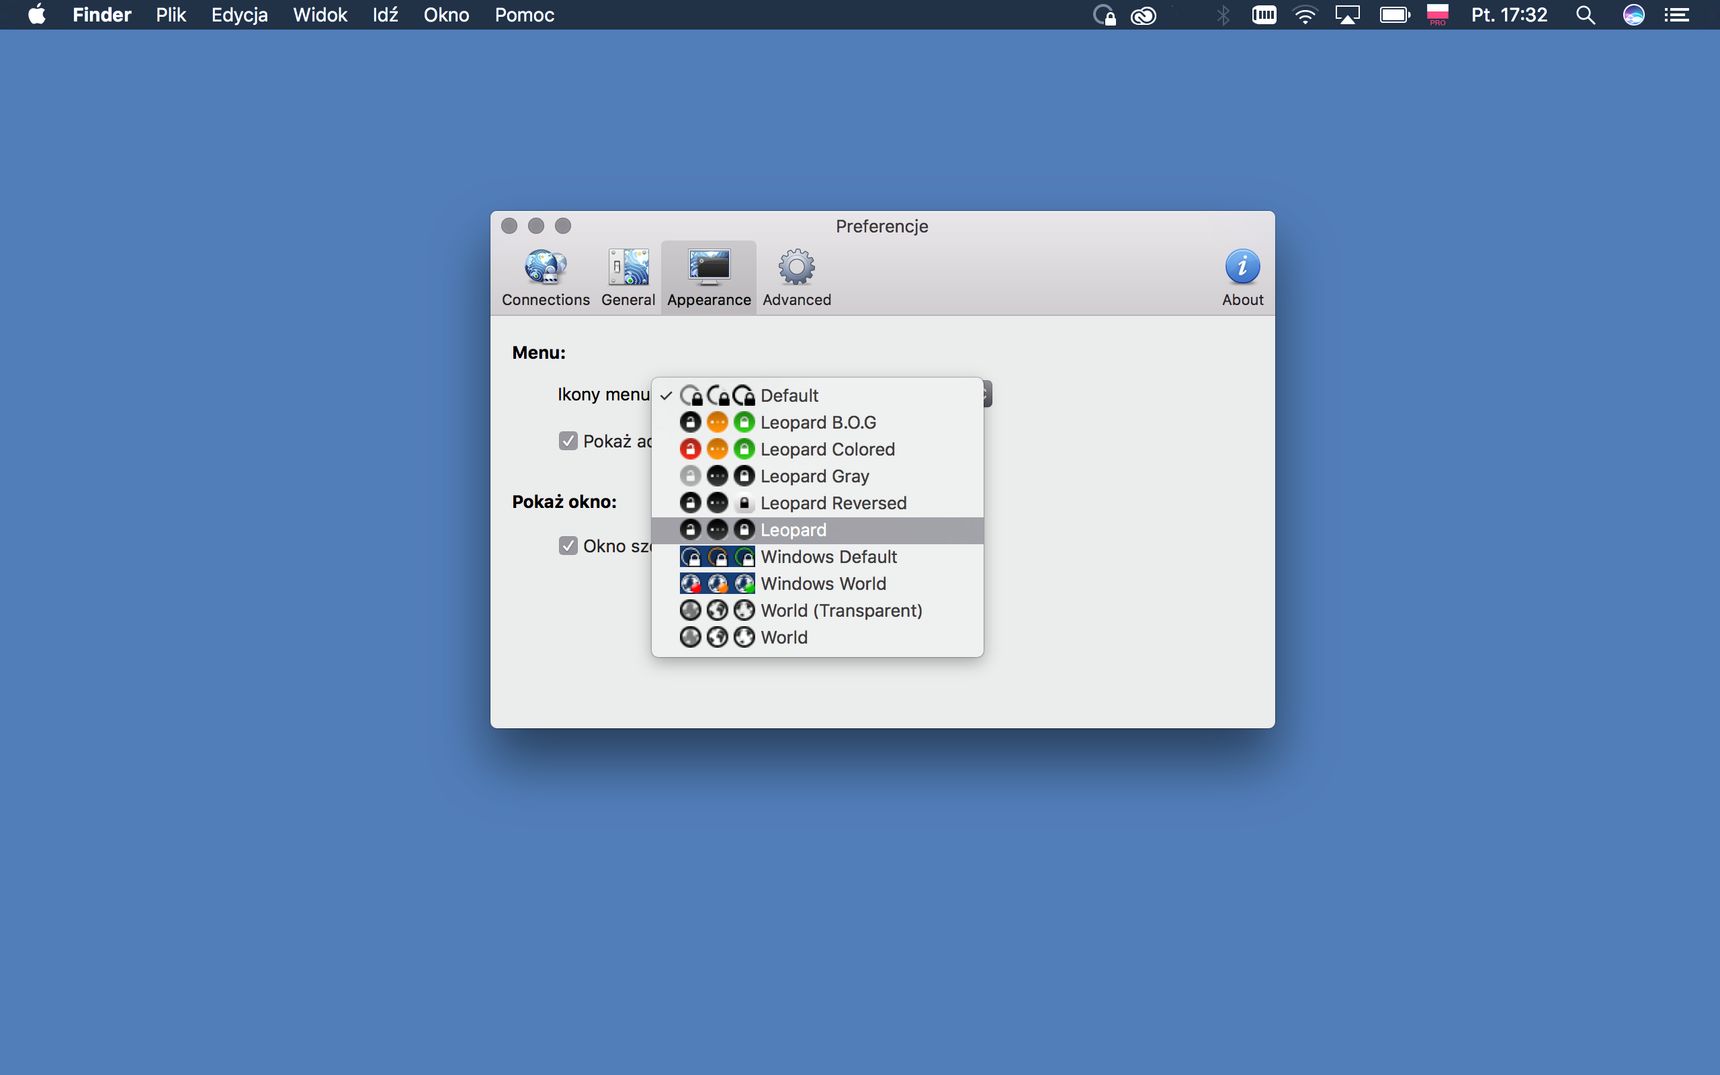Screen dimensions: 1720x1075
Task: Toggle the Okno checkbox under Pokaż okno
Action: pos(568,546)
